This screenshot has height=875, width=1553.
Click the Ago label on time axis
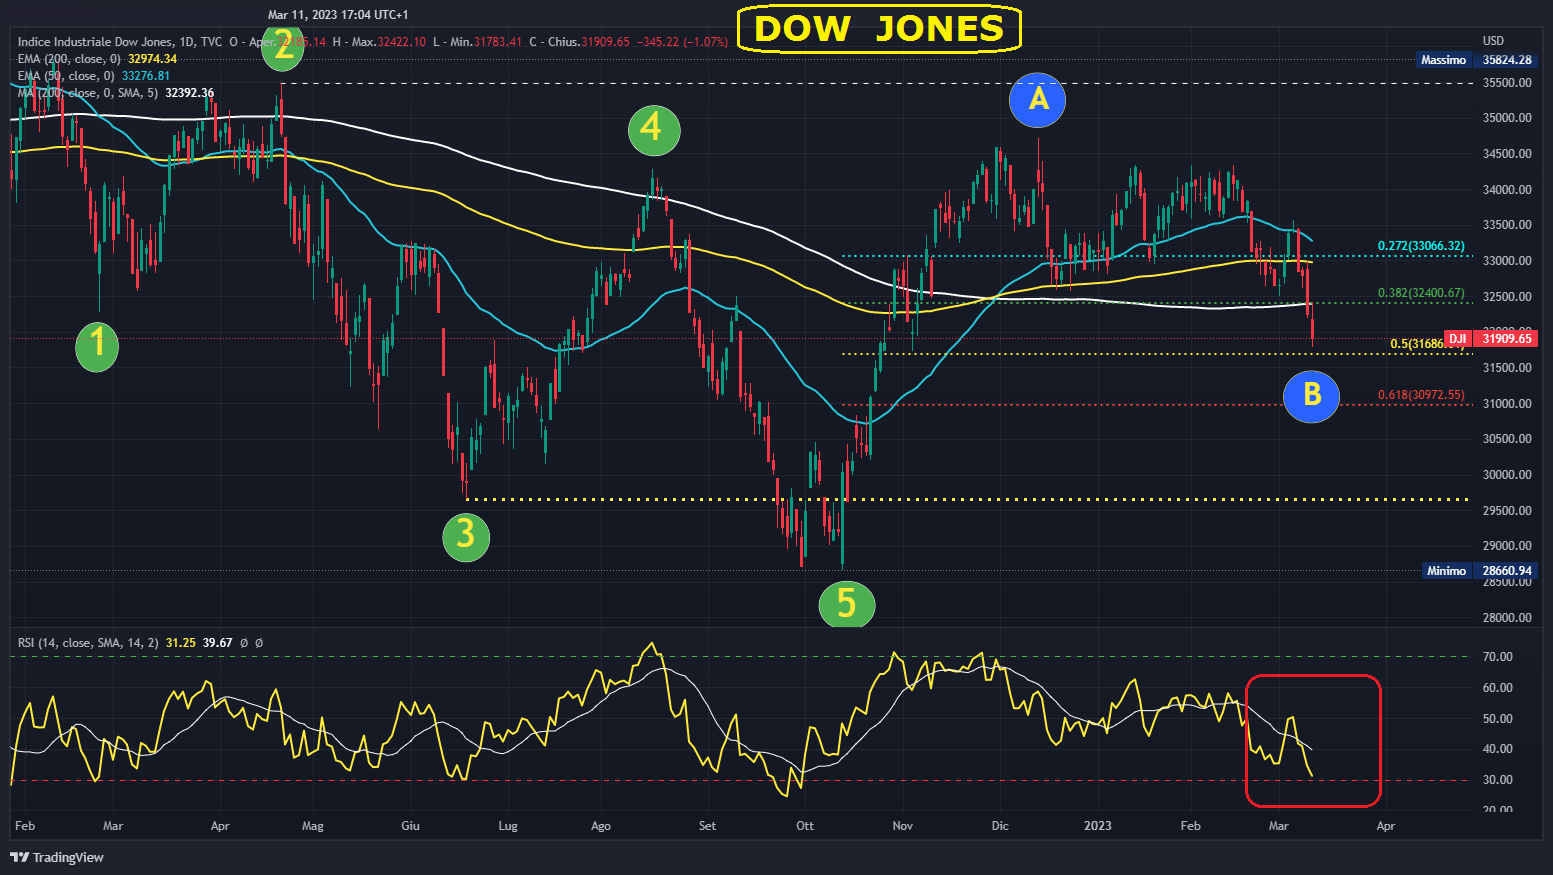click(601, 826)
